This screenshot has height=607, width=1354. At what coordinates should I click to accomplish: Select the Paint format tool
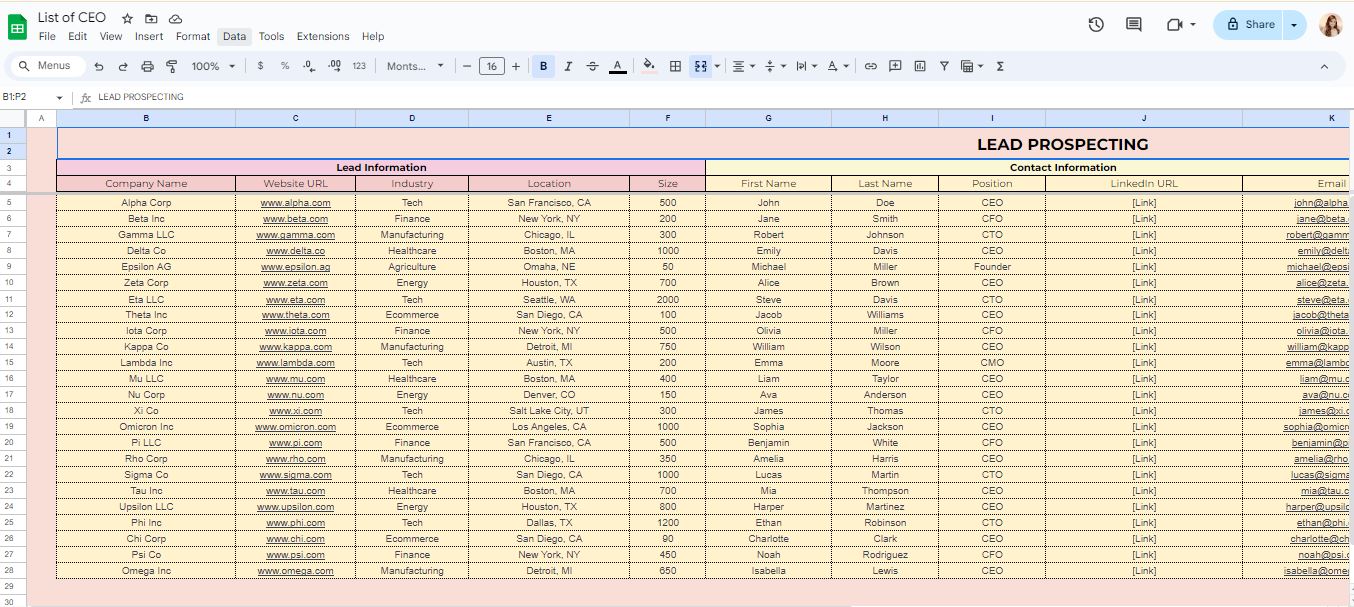coord(171,66)
